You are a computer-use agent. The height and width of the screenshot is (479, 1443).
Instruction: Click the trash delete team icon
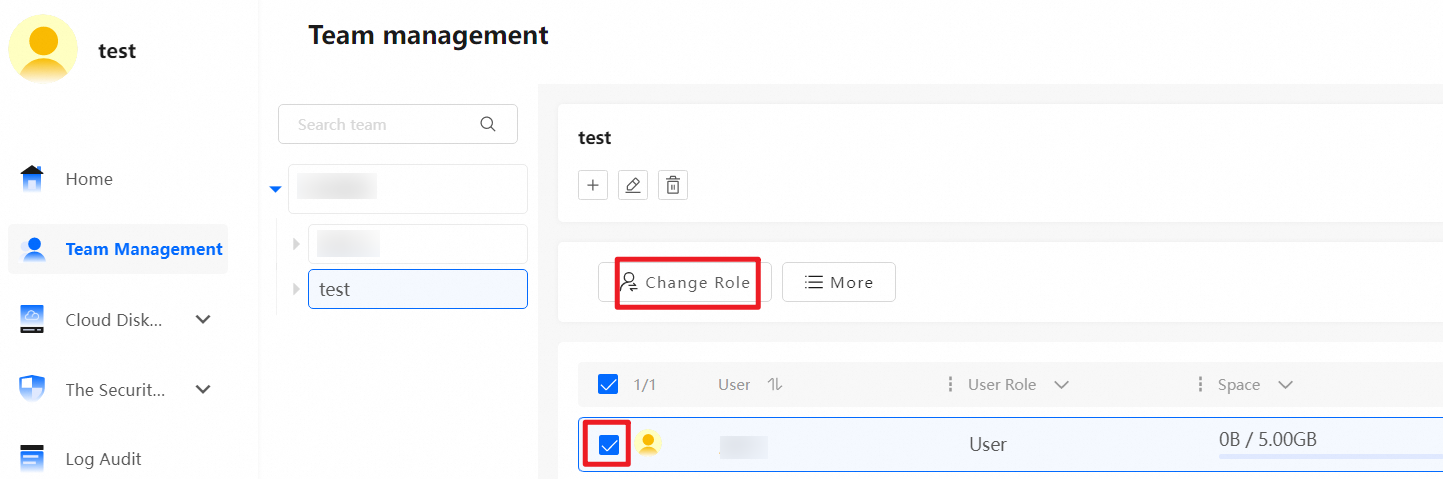pos(673,185)
